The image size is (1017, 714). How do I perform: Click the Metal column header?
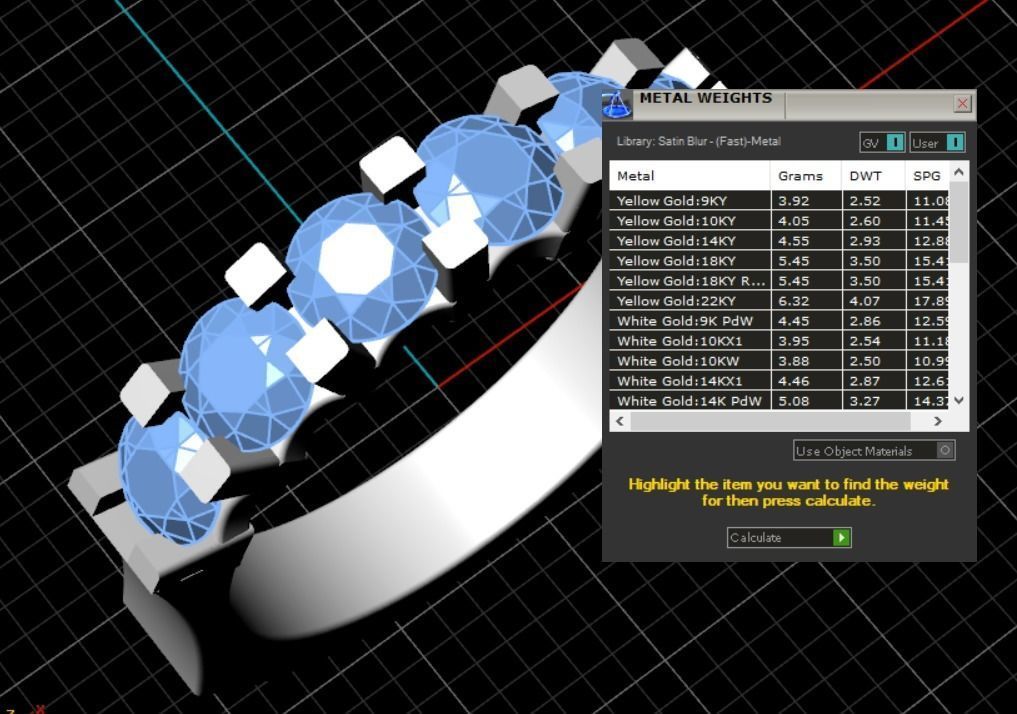[689, 176]
